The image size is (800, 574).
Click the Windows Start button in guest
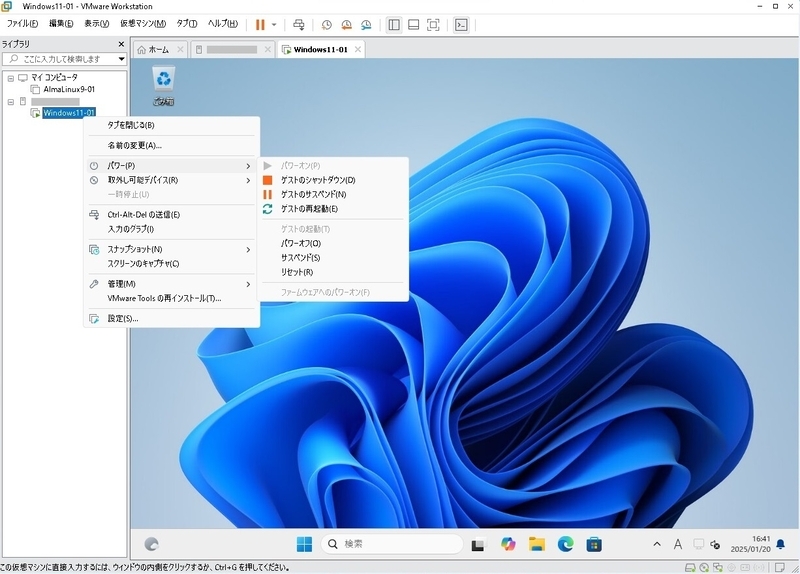[305, 544]
